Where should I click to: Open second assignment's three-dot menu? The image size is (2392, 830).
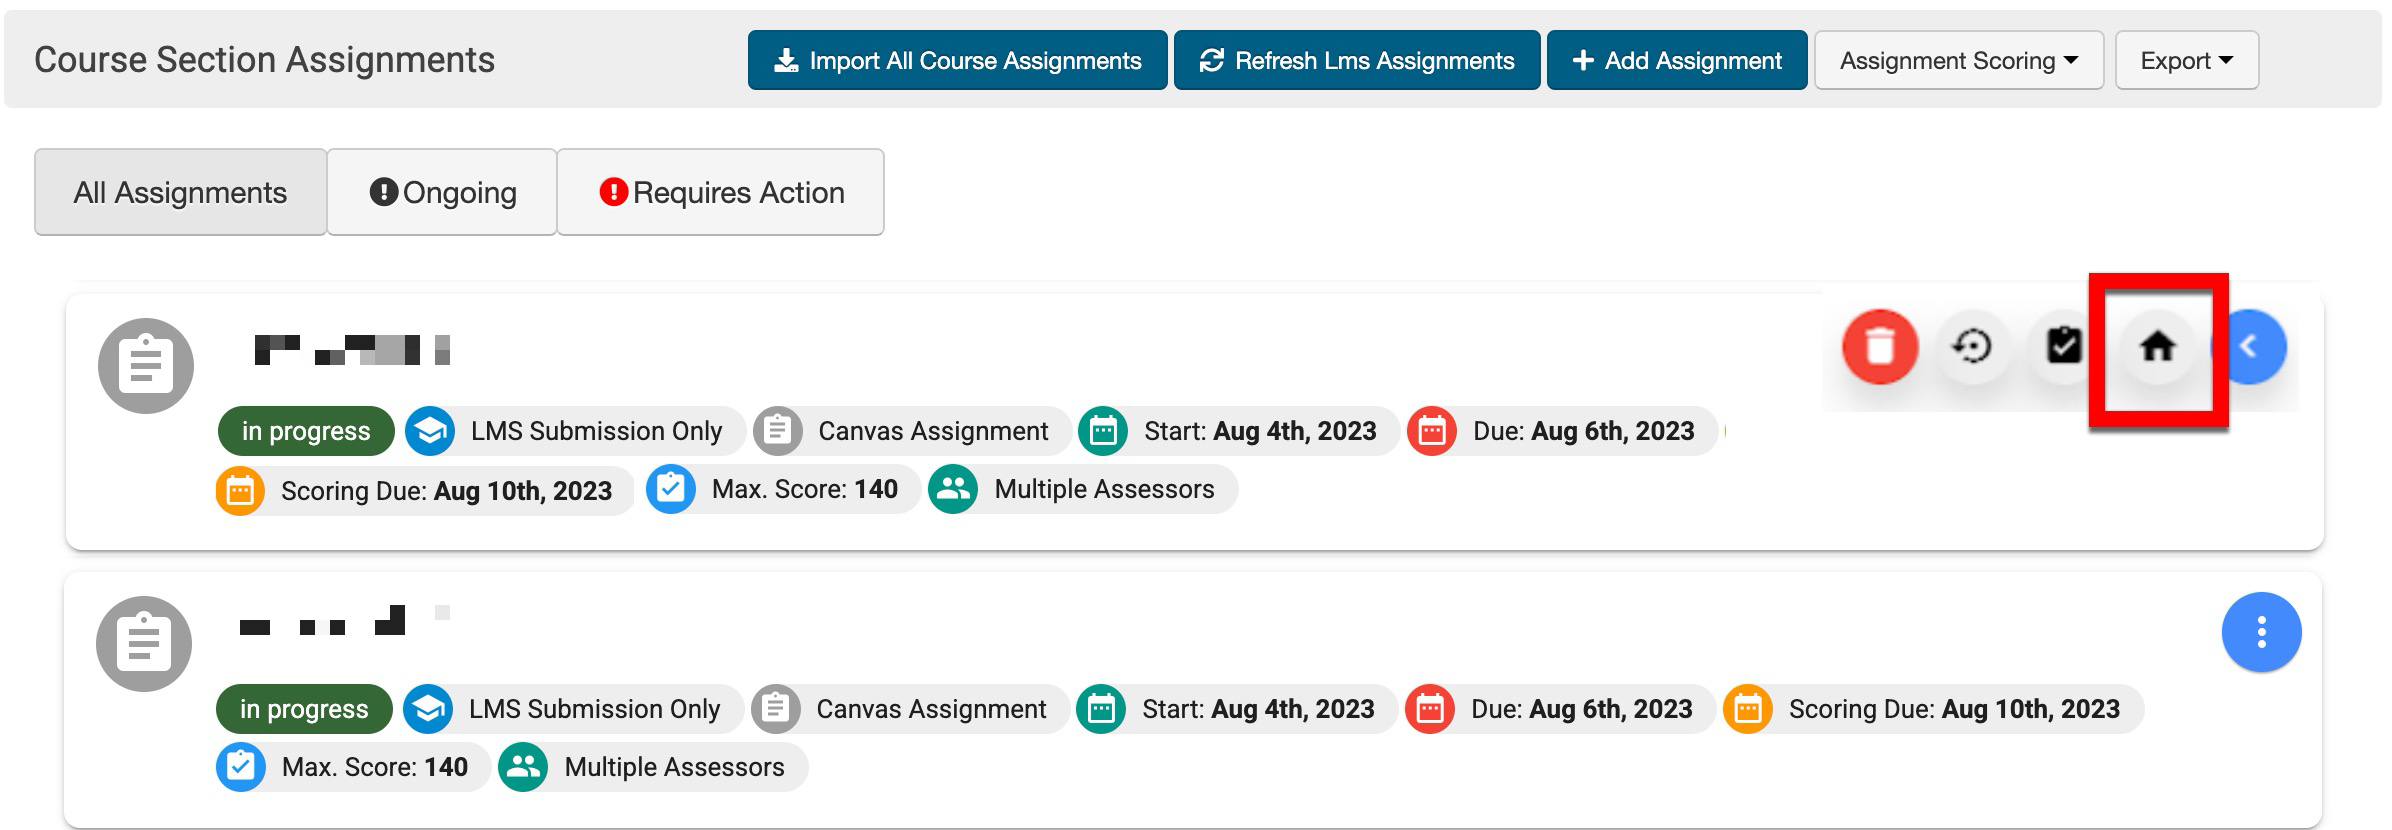pyautogui.click(x=2261, y=632)
